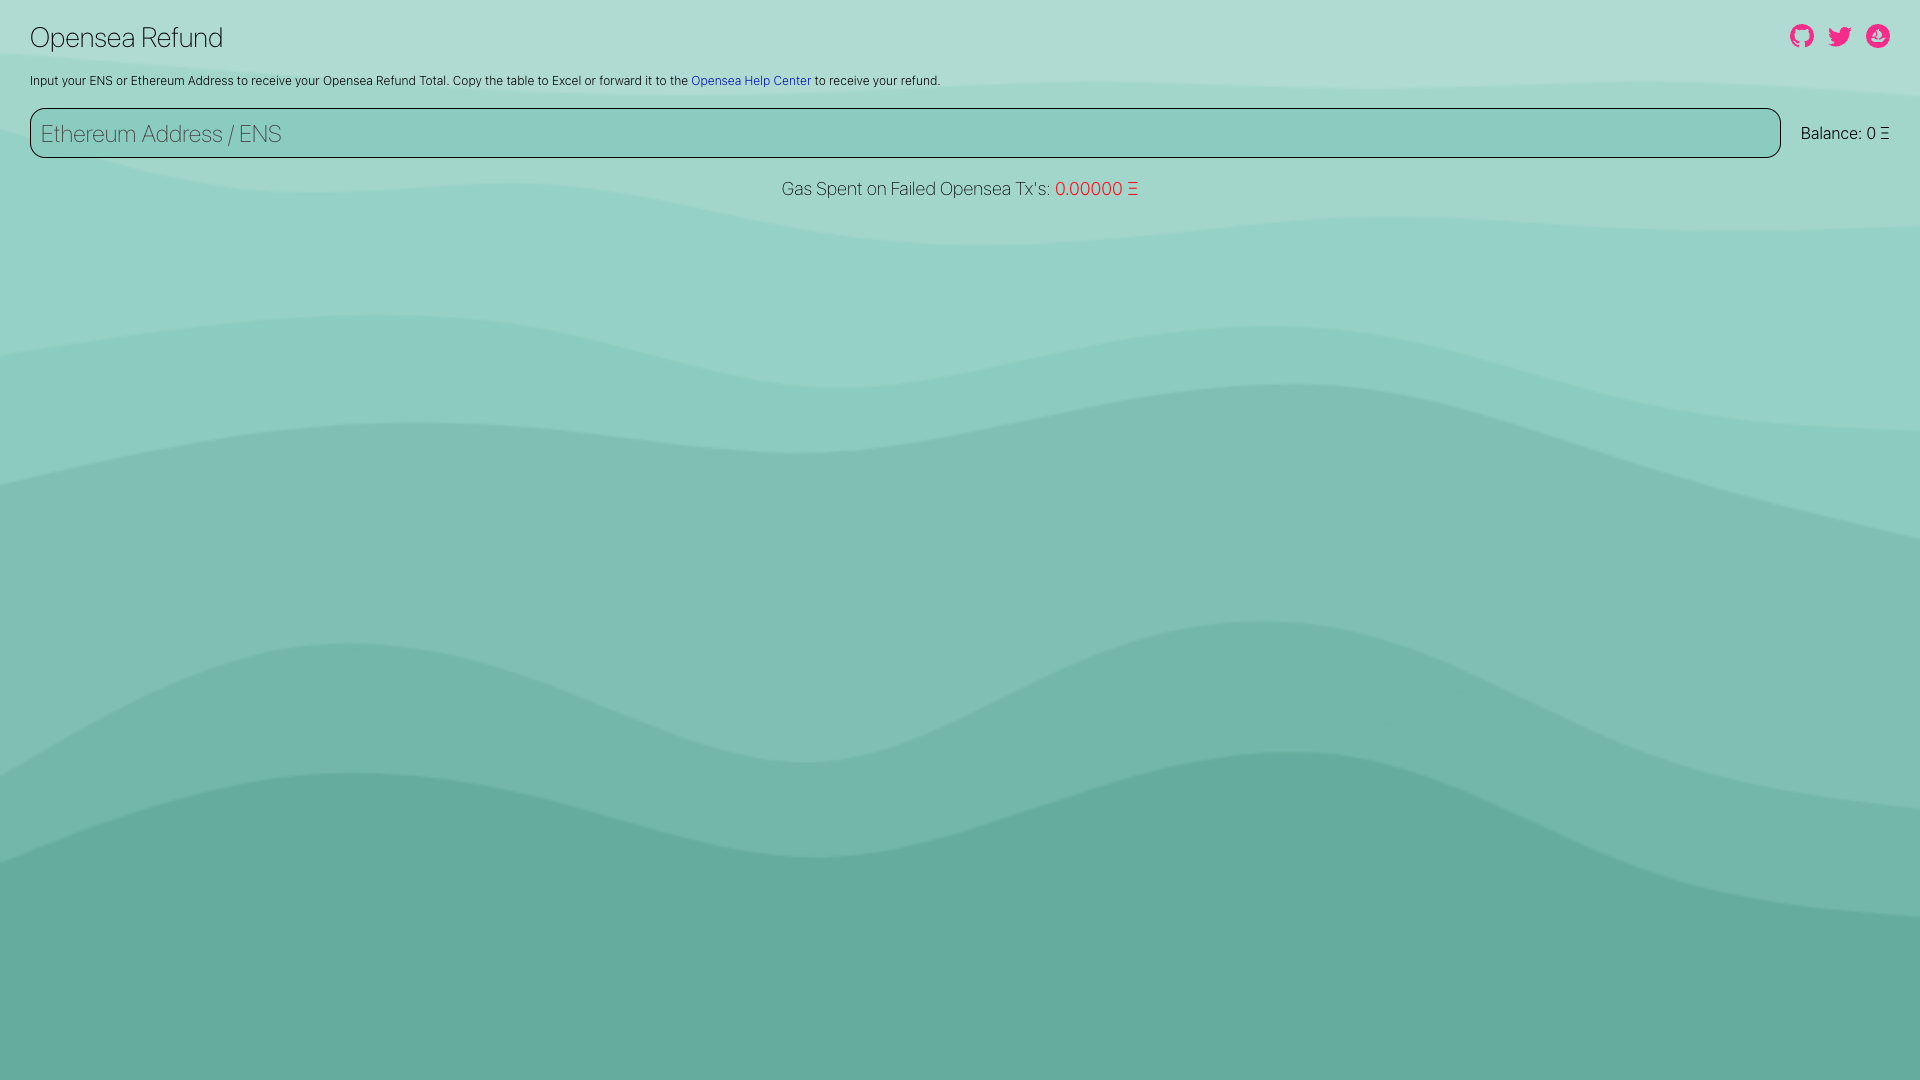Click the middle icon in the top-right group
This screenshot has height=1080, width=1920.
pyautogui.click(x=1840, y=36)
